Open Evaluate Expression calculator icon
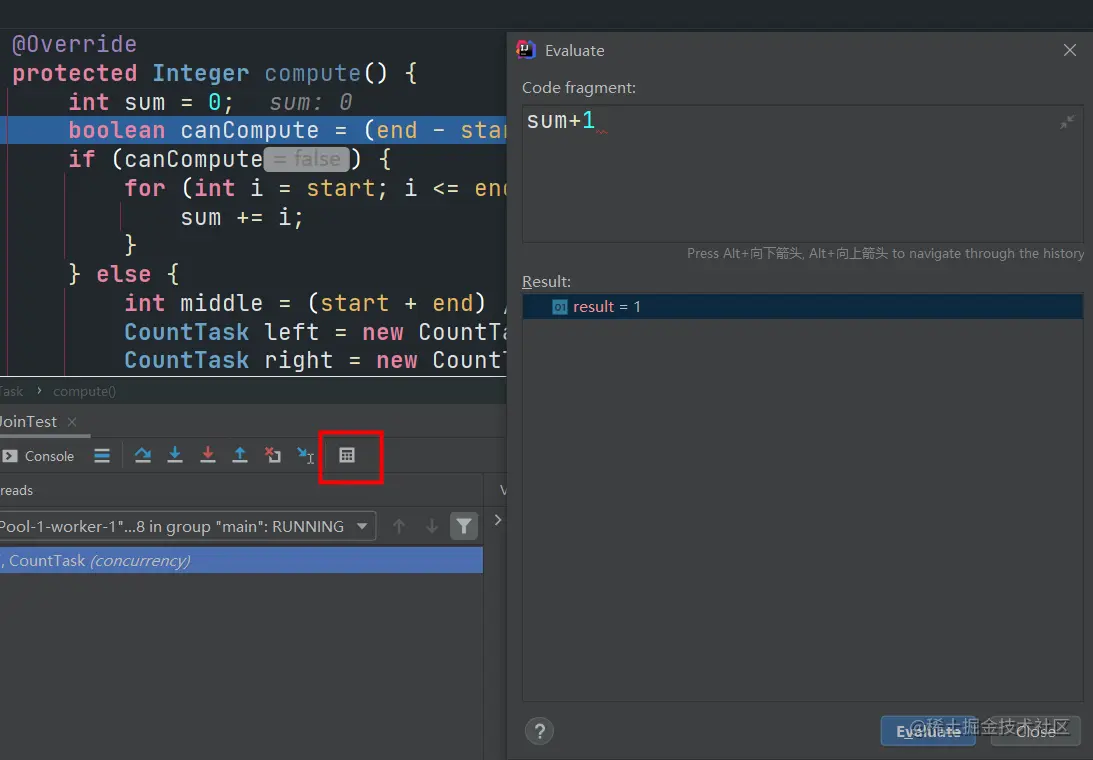 pyautogui.click(x=346, y=455)
